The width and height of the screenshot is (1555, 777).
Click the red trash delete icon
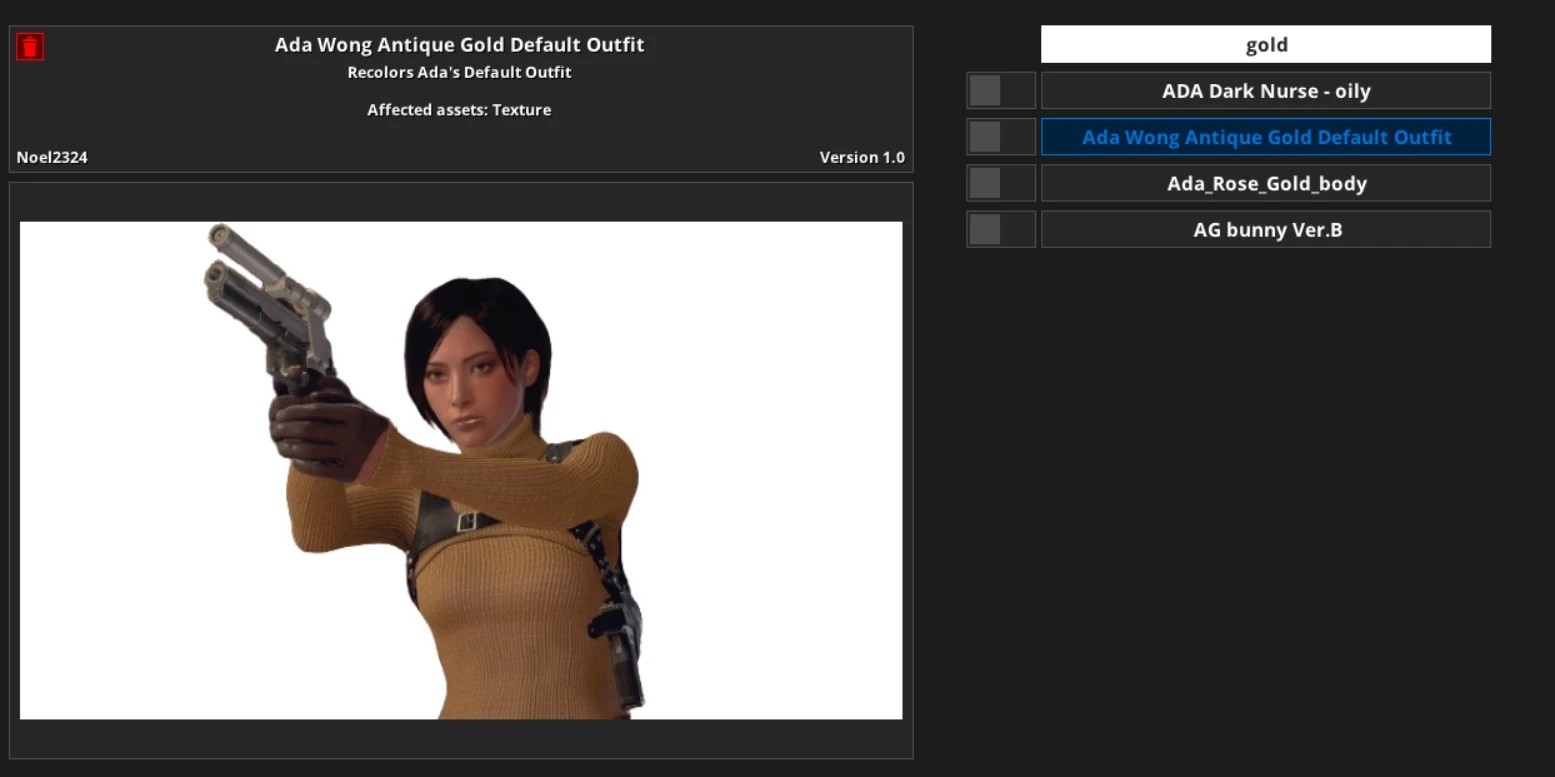30,46
